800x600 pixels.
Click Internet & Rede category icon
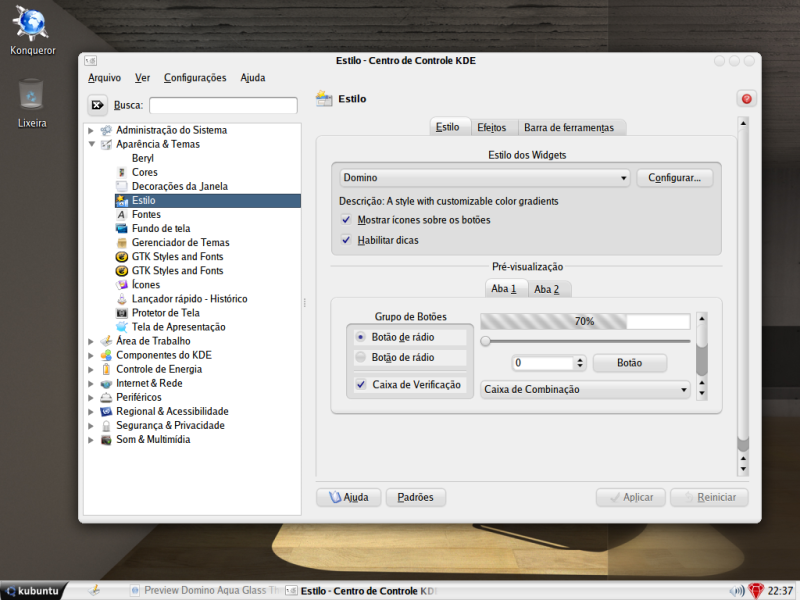click(x=106, y=383)
